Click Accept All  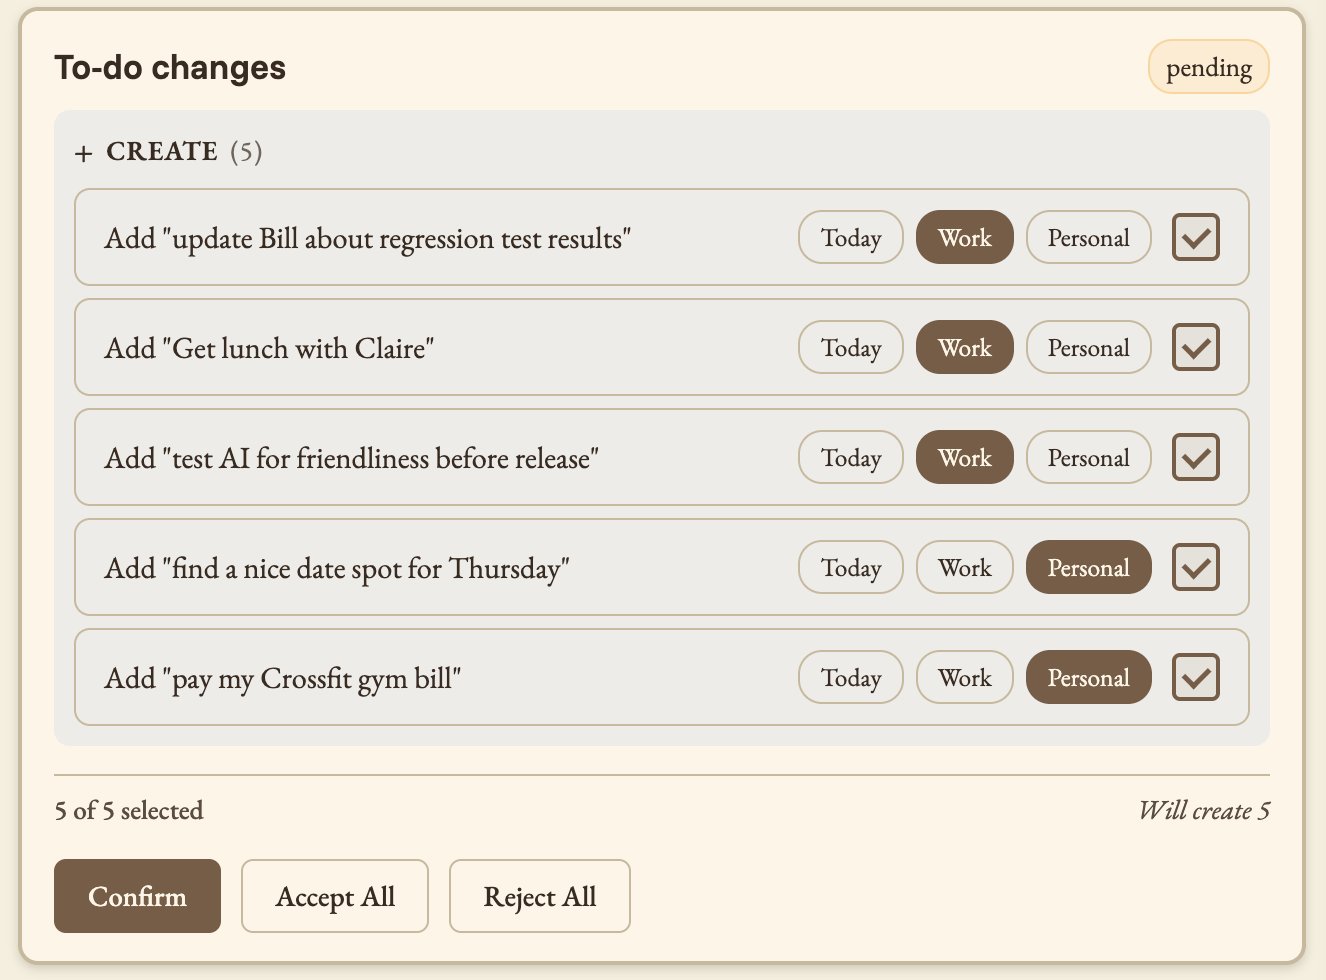[334, 896]
